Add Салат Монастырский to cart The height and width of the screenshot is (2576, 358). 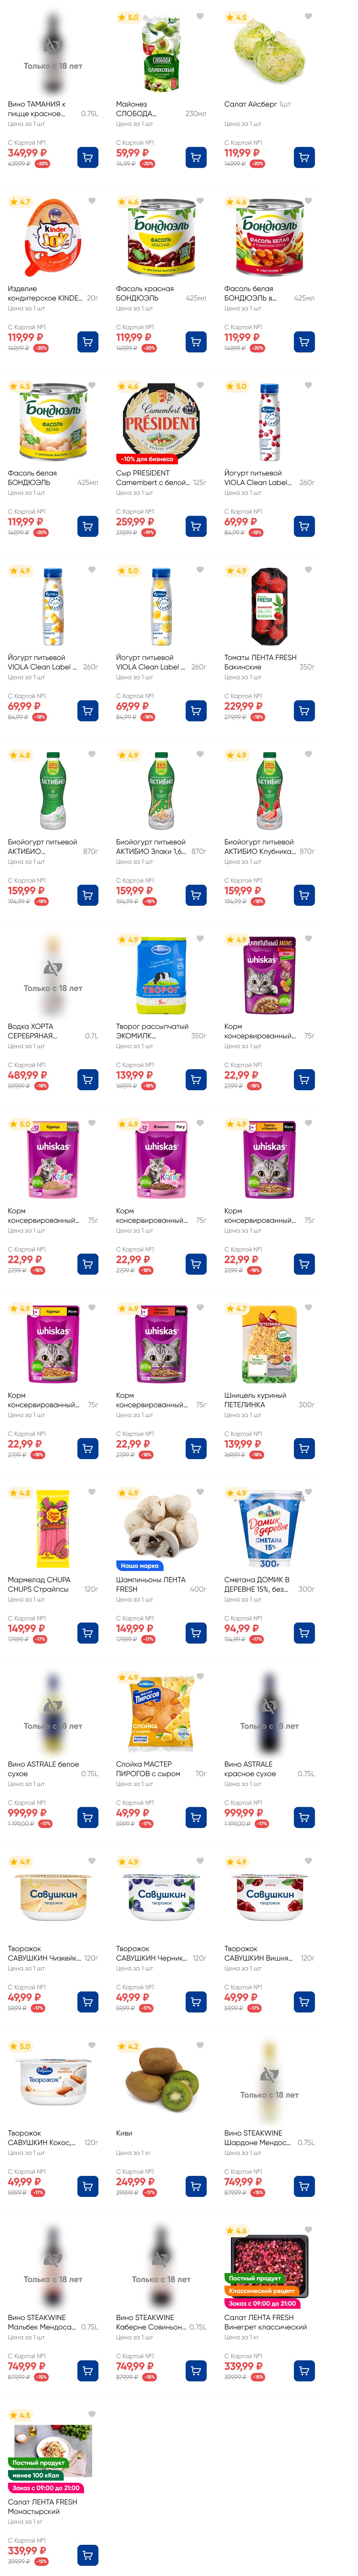(88, 2555)
